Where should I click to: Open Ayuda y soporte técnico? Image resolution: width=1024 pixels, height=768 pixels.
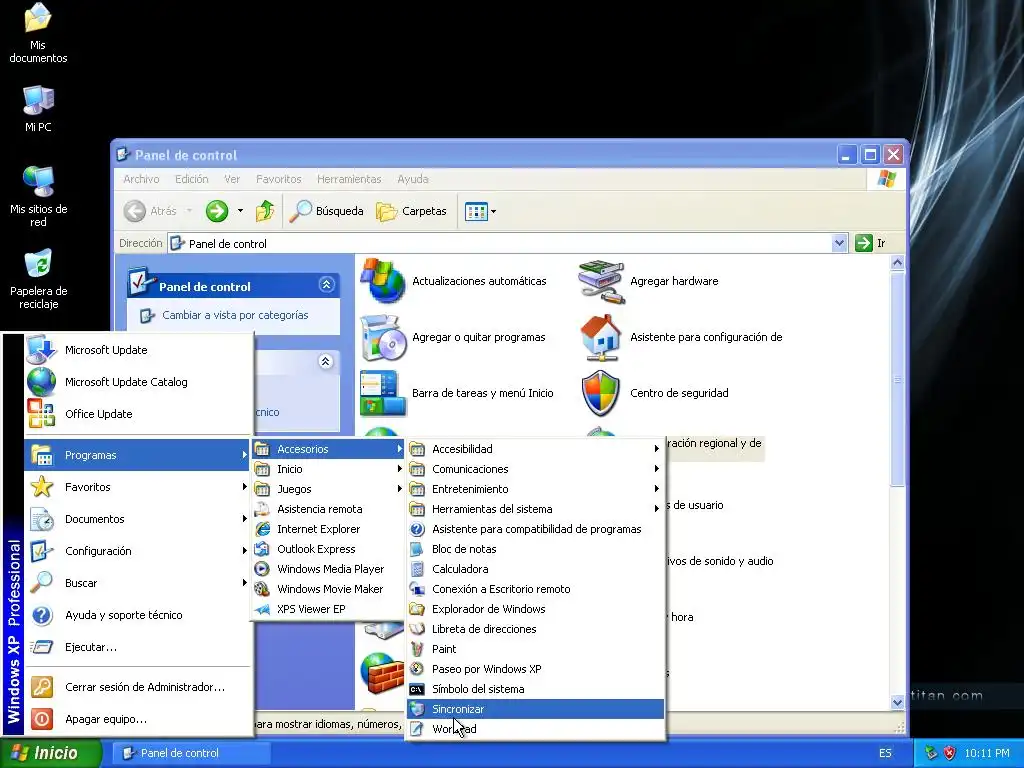pyautogui.click(x=138, y=615)
